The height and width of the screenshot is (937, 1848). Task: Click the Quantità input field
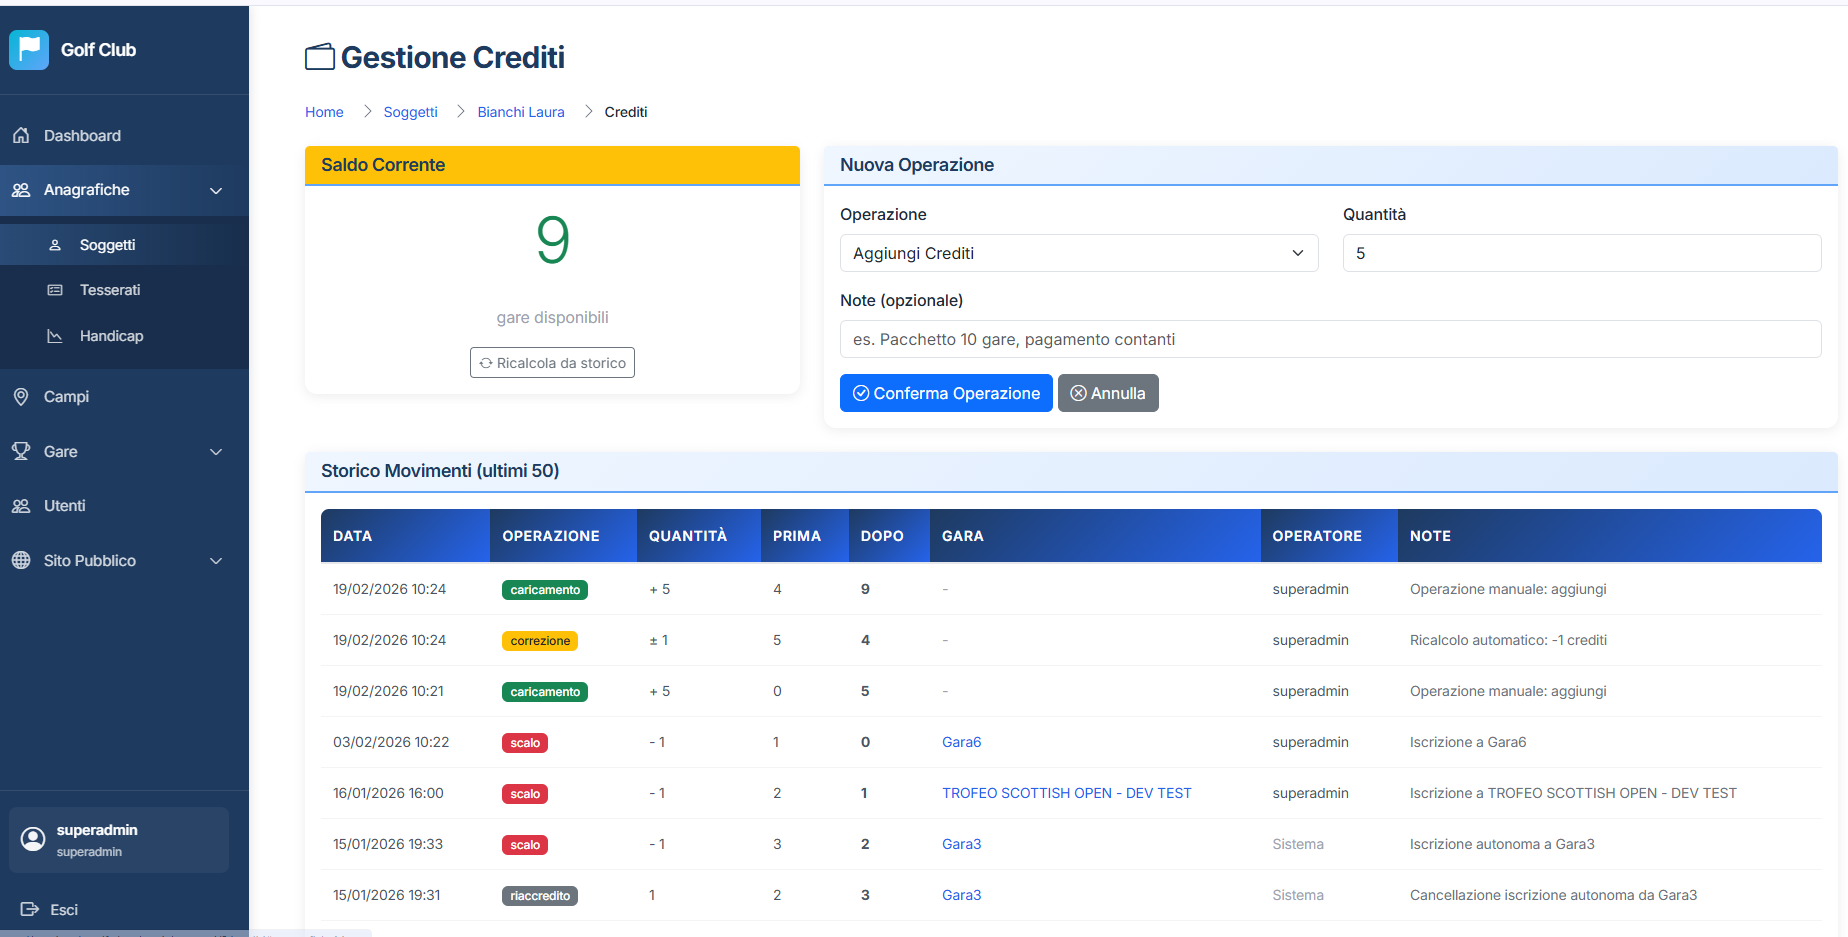click(x=1581, y=253)
